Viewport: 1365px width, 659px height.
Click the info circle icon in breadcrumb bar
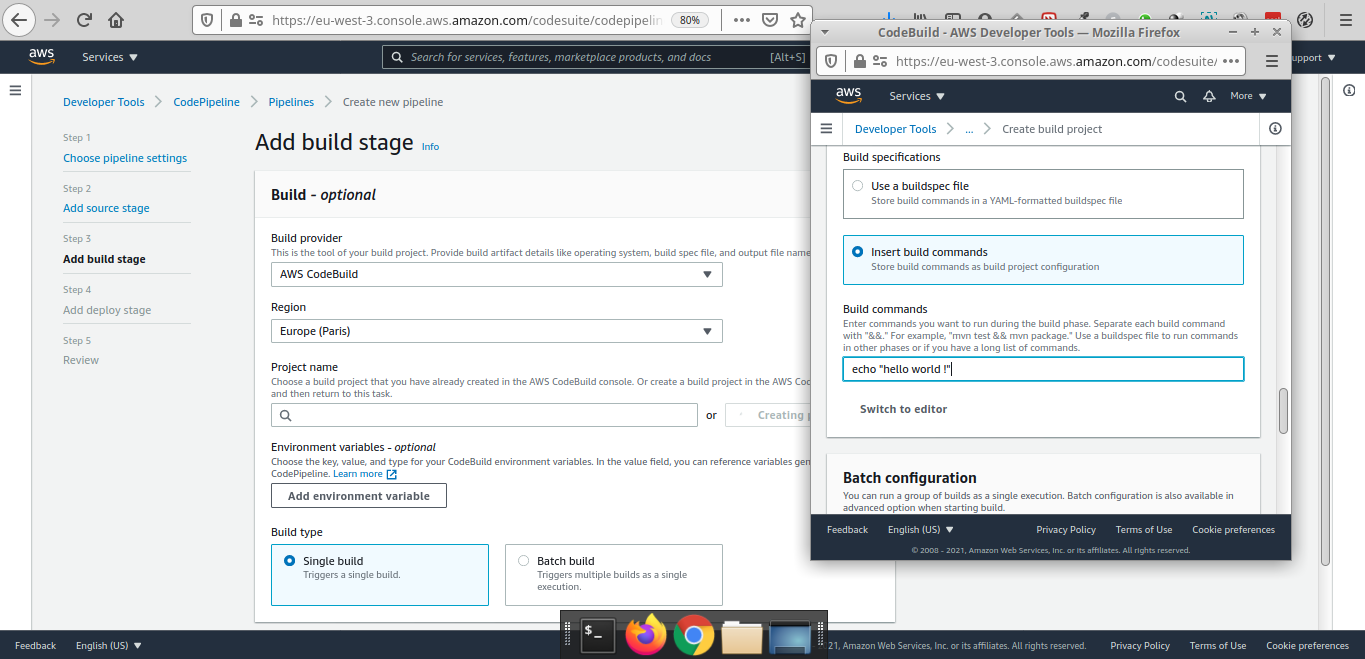tap(1275, 129)
